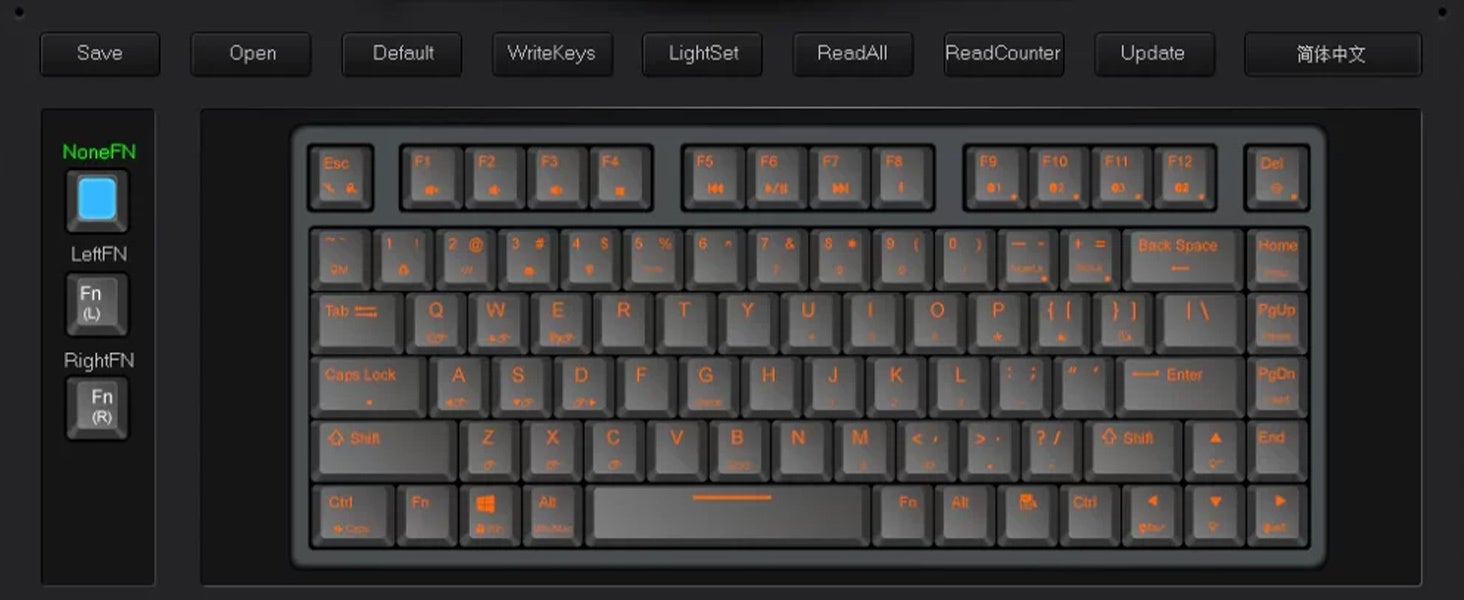Image resolution: width=1464 pixels, height=600 pixels.
Task: Click the WriteKeys button
Action: [x=552, y=54]
